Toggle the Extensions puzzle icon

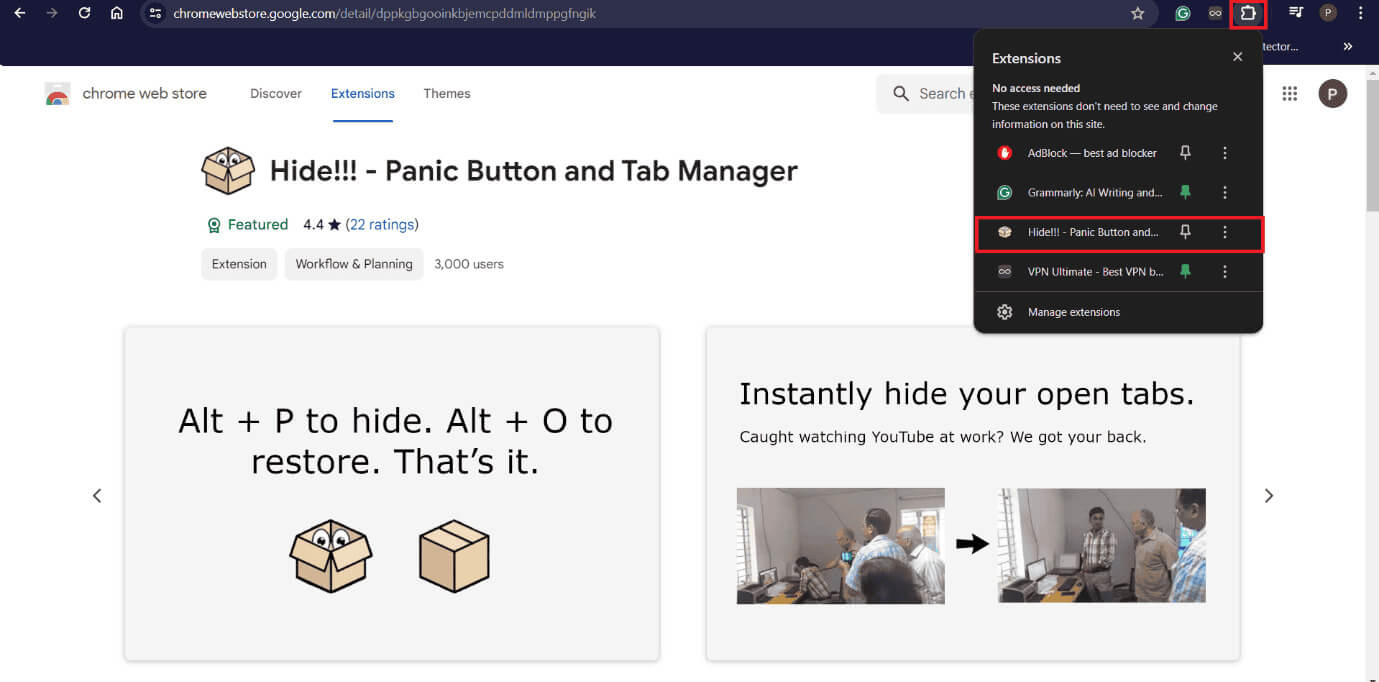click(1248, 14)
